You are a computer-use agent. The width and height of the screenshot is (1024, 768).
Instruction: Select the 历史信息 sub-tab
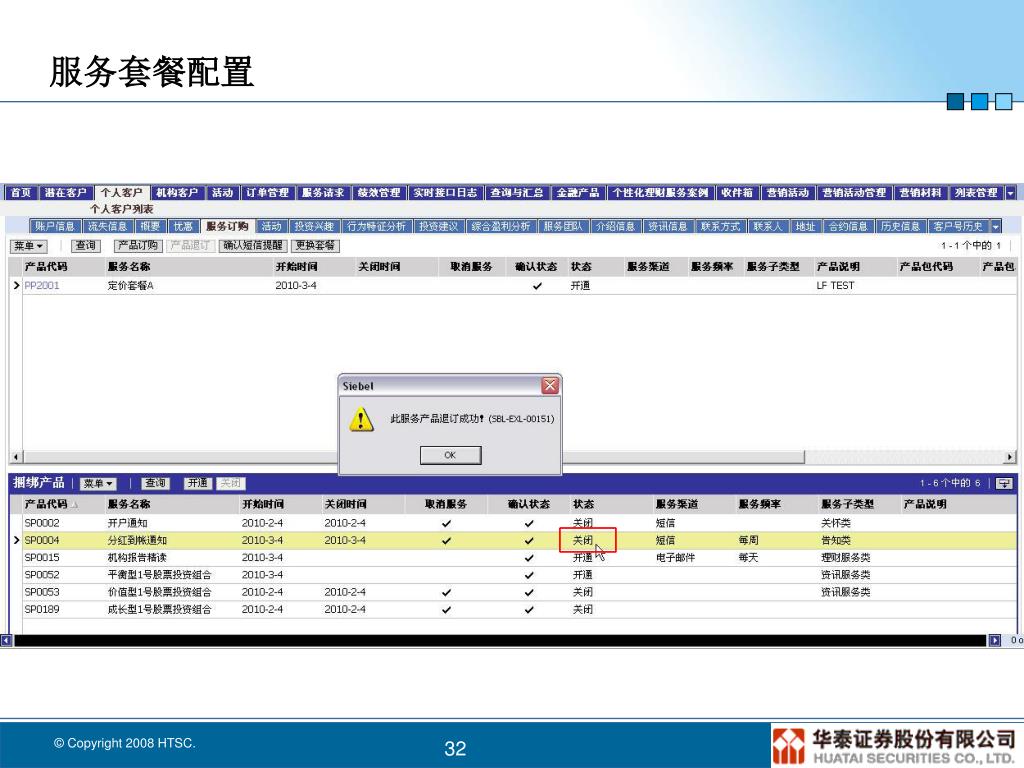pos(900,227)
